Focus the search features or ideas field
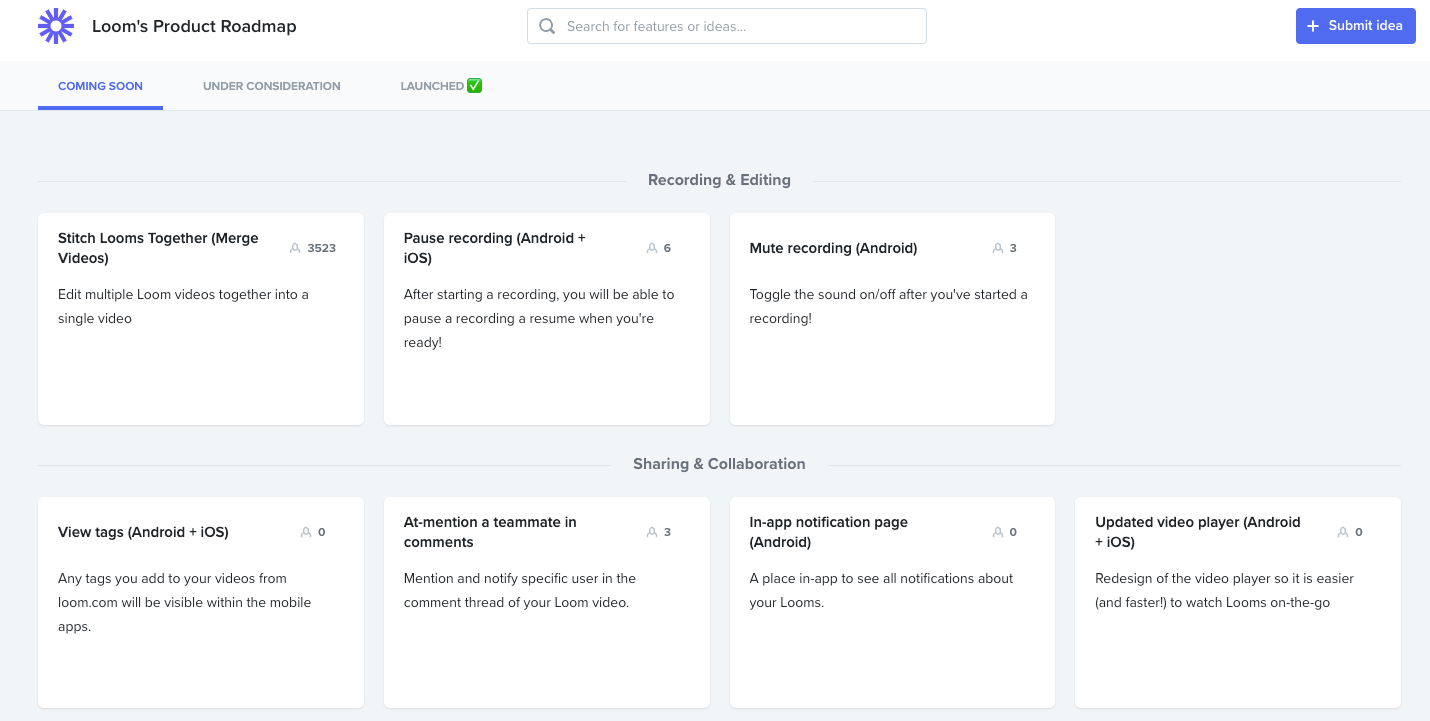The height and width of the screenshot is (721, 1430). tap(727, 27)
